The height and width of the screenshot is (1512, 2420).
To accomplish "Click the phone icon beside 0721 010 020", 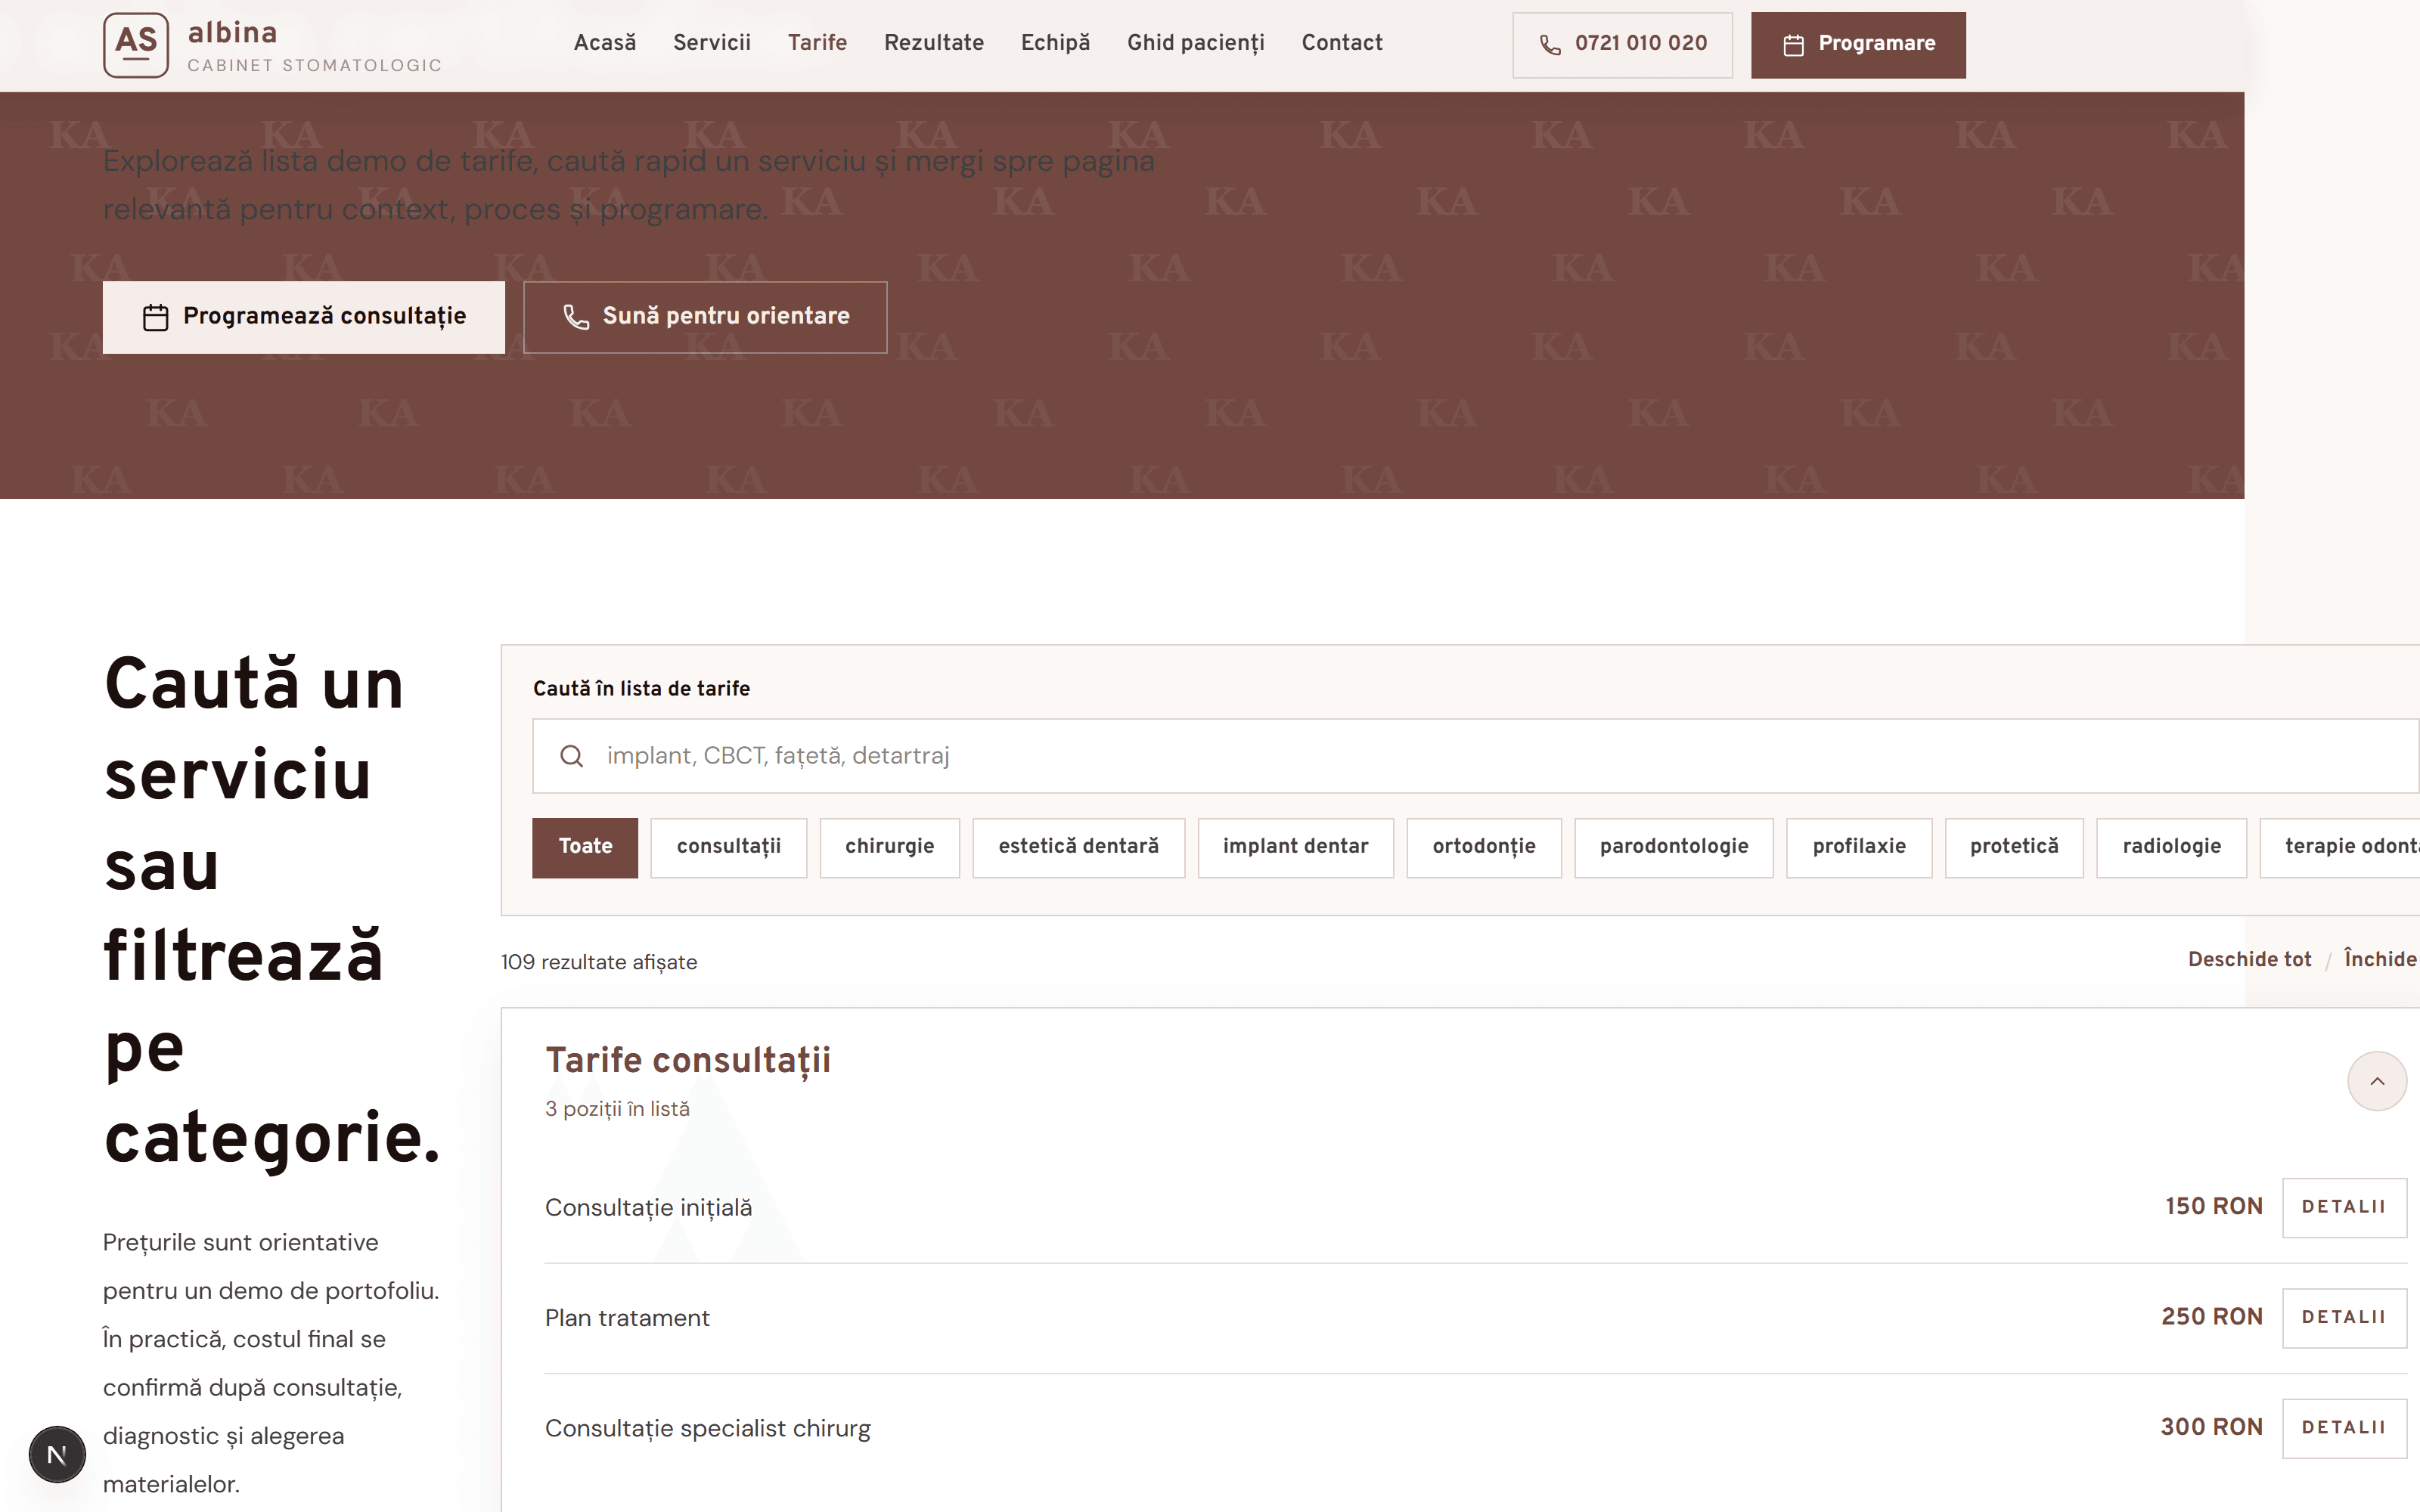I will (1550, 45).
